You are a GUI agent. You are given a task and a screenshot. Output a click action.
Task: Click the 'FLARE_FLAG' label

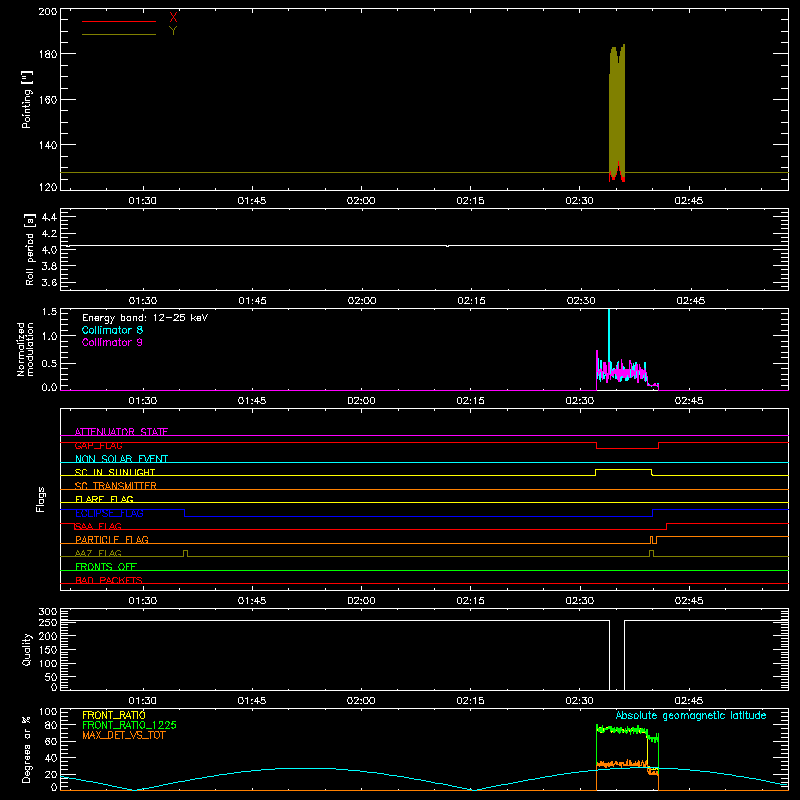click(104, 499)
